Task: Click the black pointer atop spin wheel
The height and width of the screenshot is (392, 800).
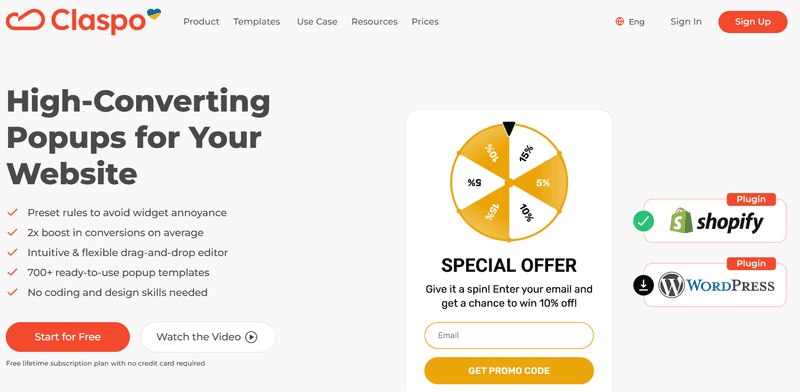Action: [x=509, y=128]
